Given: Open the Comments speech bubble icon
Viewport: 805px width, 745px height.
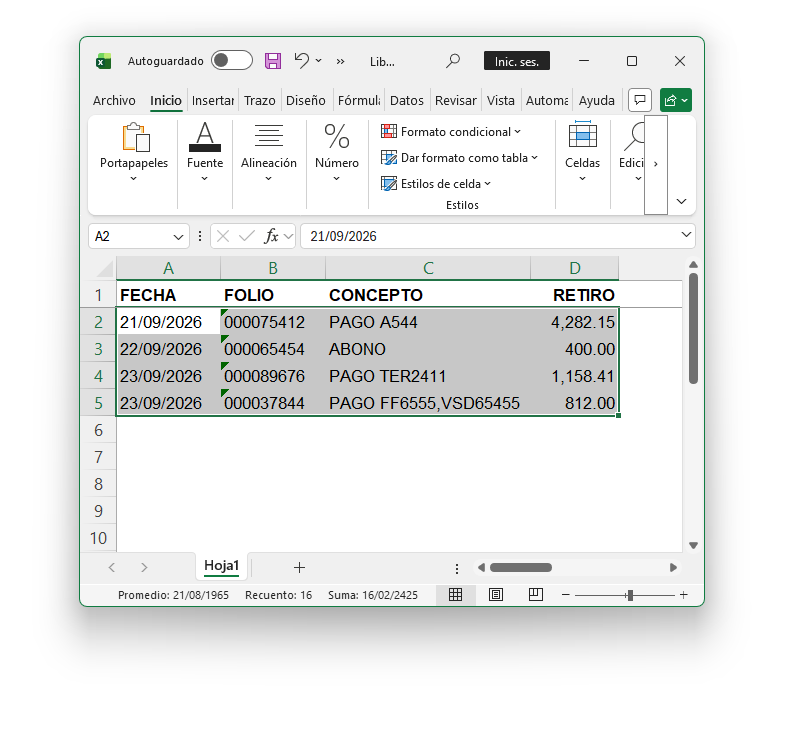Looking at the screenshot, I should [x=640, y=100].
